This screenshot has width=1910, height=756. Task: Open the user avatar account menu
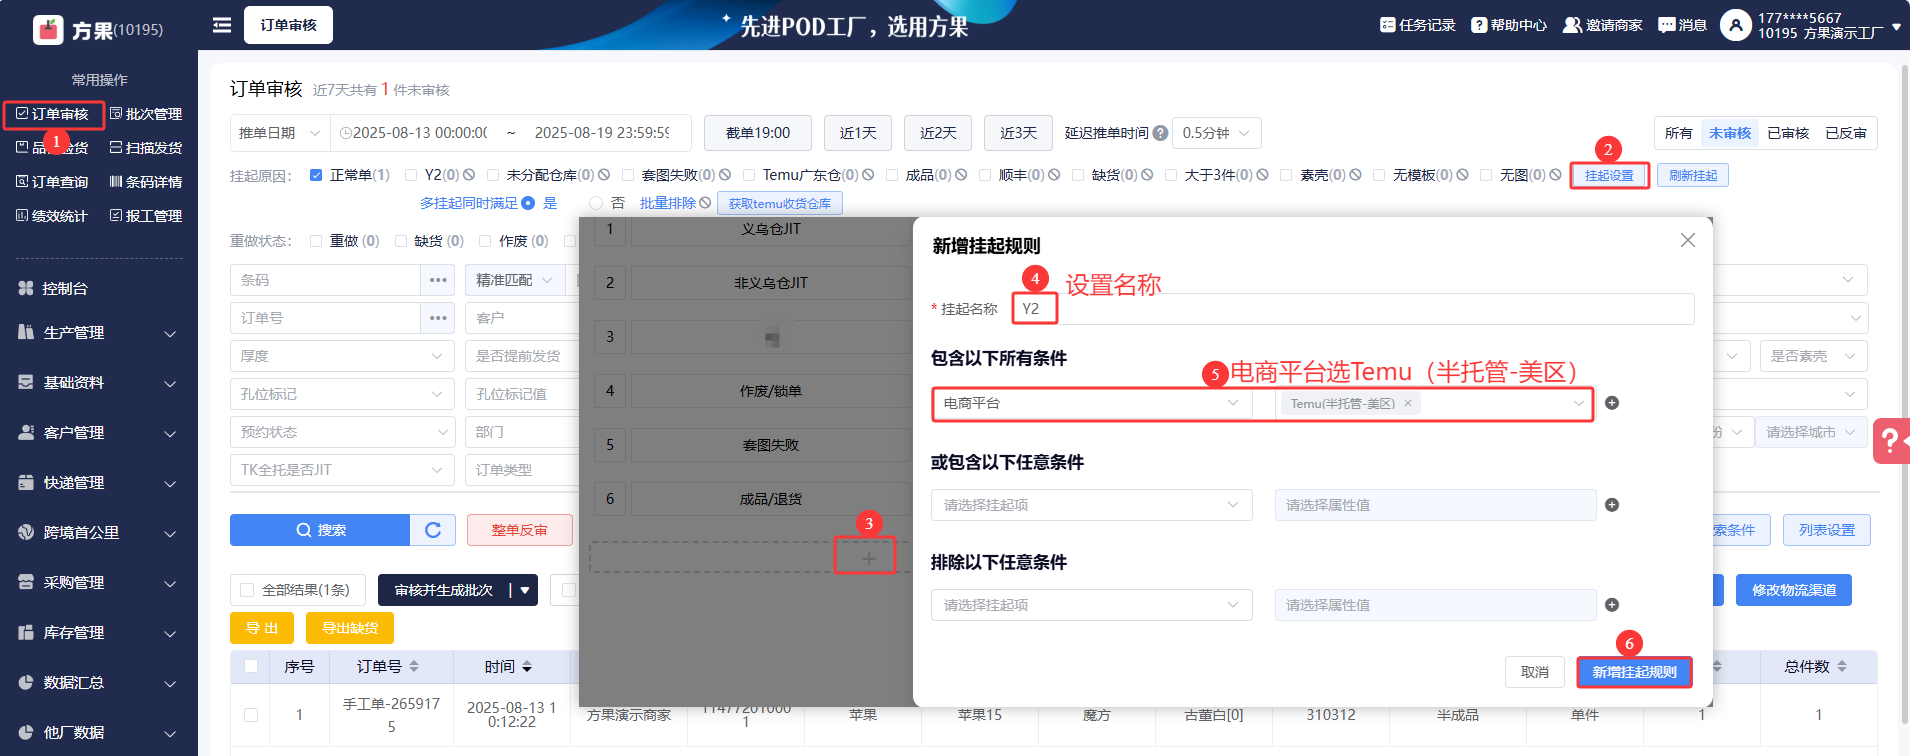(x=1736, y=25)
